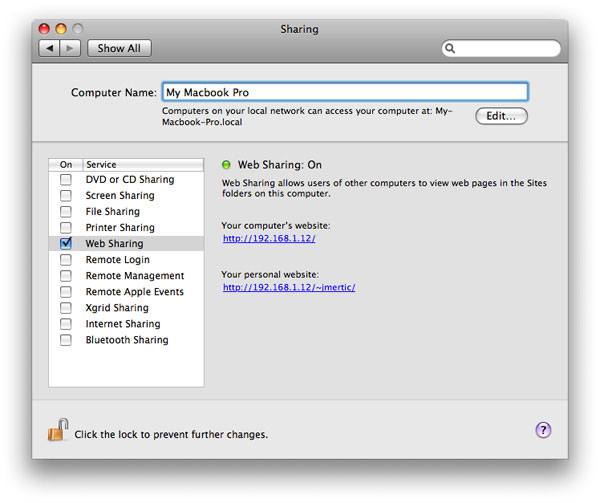600x503 pixels.
Task: Enable Printer Sharing checkbox
Action: click(x=66, y=228)
